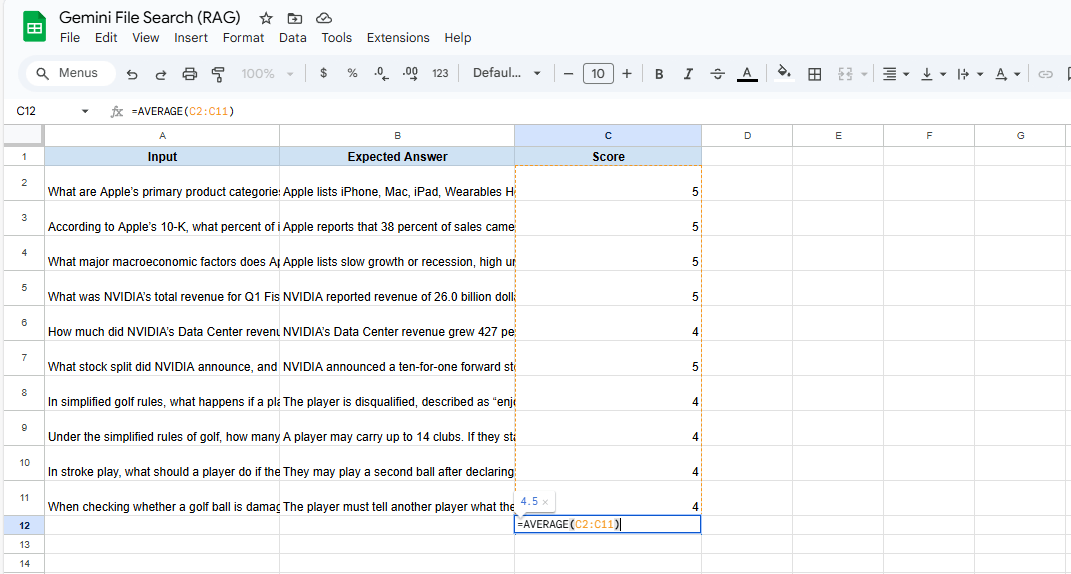The height and width of the screenshot is (574, 1071).
Task: Click the Menus search button
Action: click(x=66, y=73)
